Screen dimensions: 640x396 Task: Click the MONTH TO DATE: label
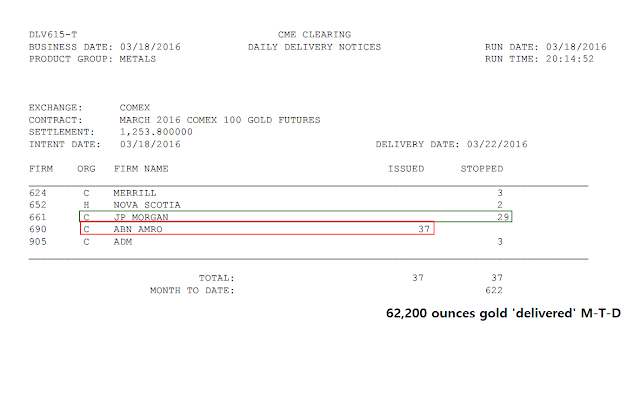pos(192,290)
